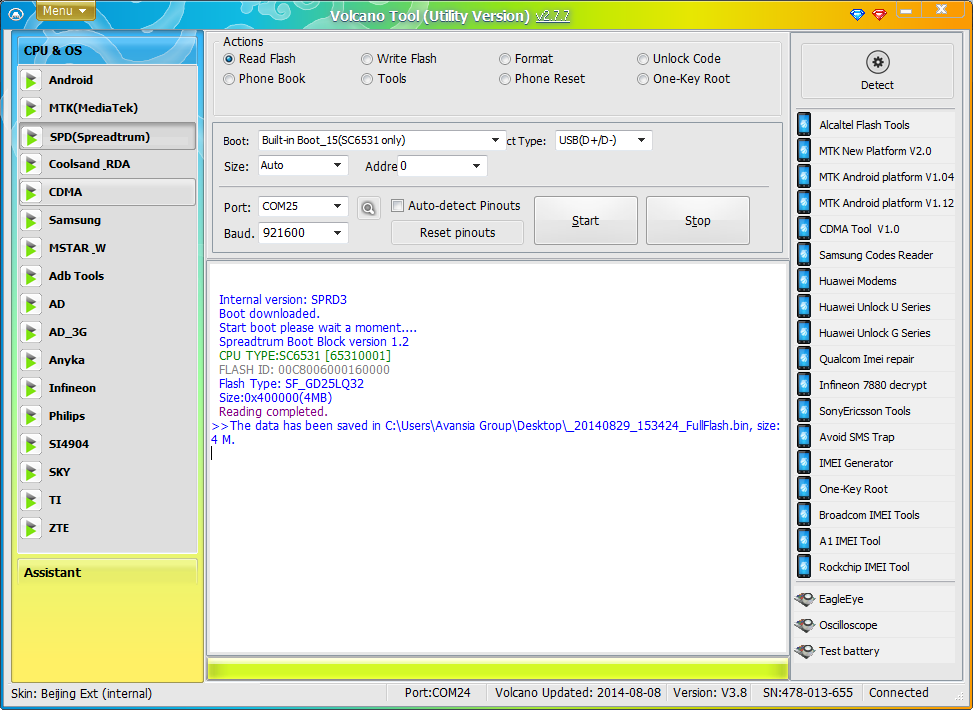Switch to the SPD(Spreadtrum) tab
The height and width of the screenshot is (710, 973).
click(x=107, y=137)
